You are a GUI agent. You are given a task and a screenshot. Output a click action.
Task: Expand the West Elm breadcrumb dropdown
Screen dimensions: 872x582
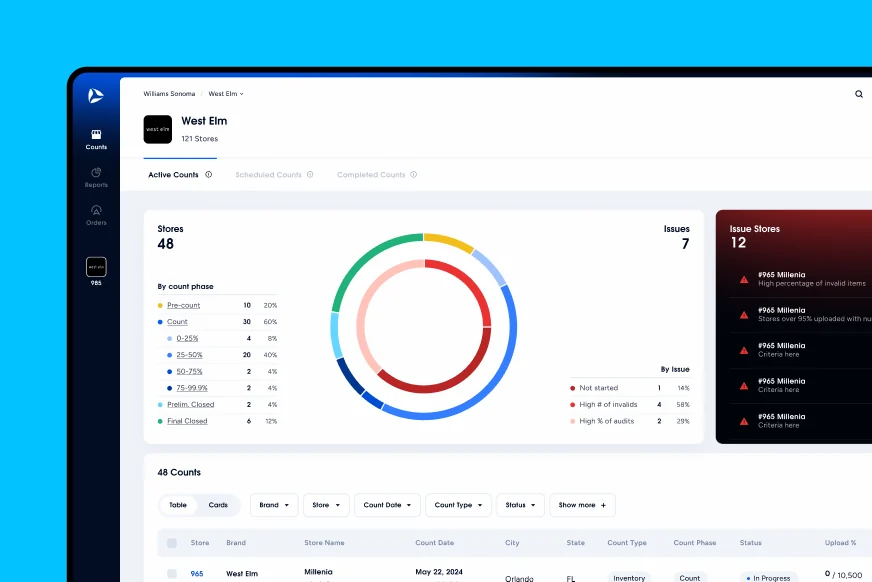pyautogui.click(x=226, y=94)
